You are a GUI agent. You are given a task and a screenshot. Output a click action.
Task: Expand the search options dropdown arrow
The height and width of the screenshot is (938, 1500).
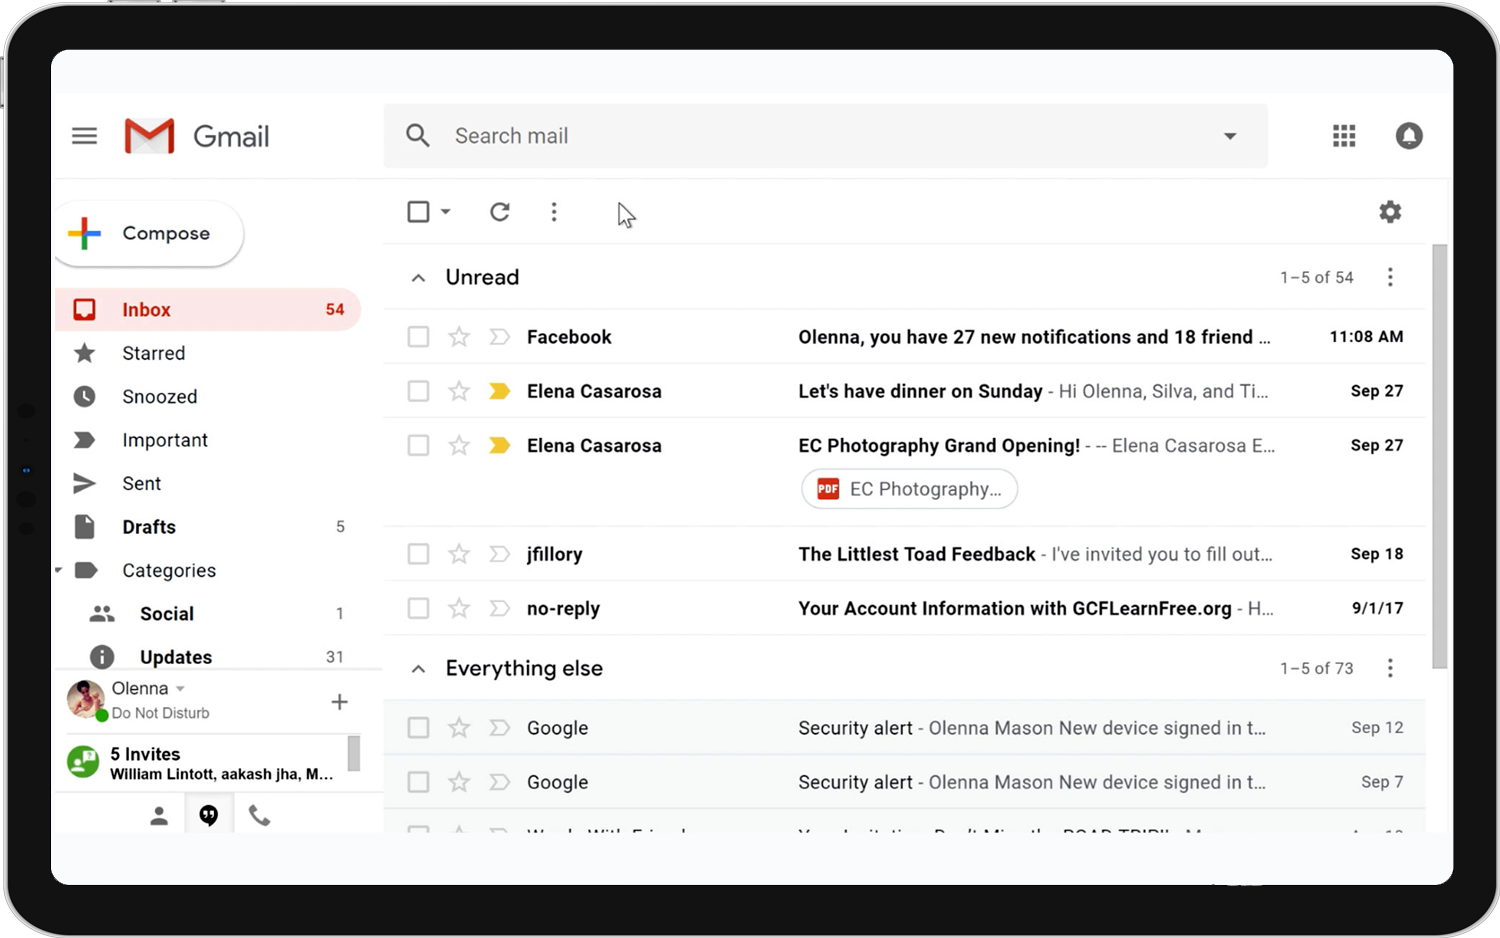click(x=1230, y=136)
